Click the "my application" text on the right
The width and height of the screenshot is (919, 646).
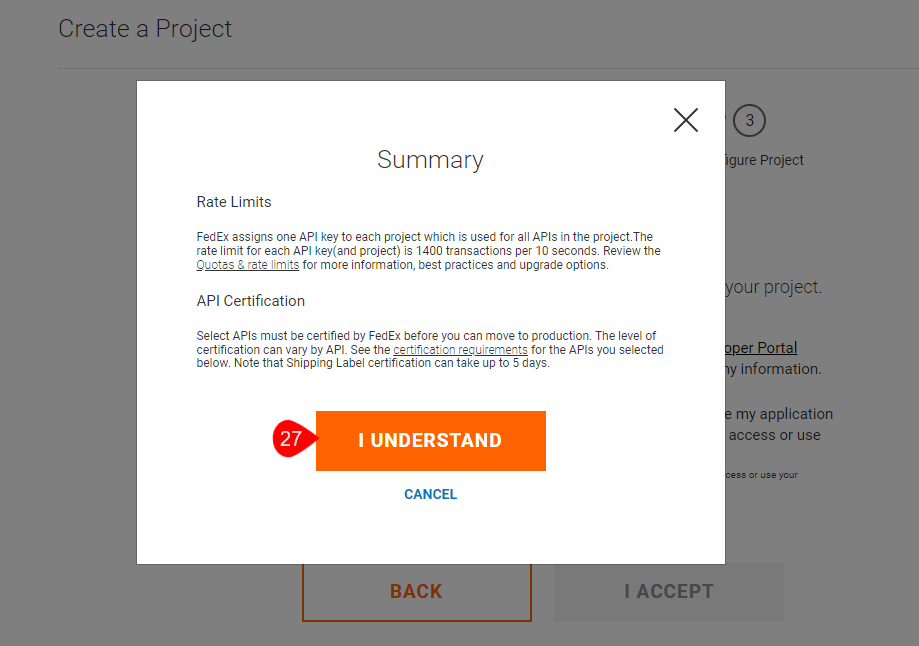click(x=780, y=414)
